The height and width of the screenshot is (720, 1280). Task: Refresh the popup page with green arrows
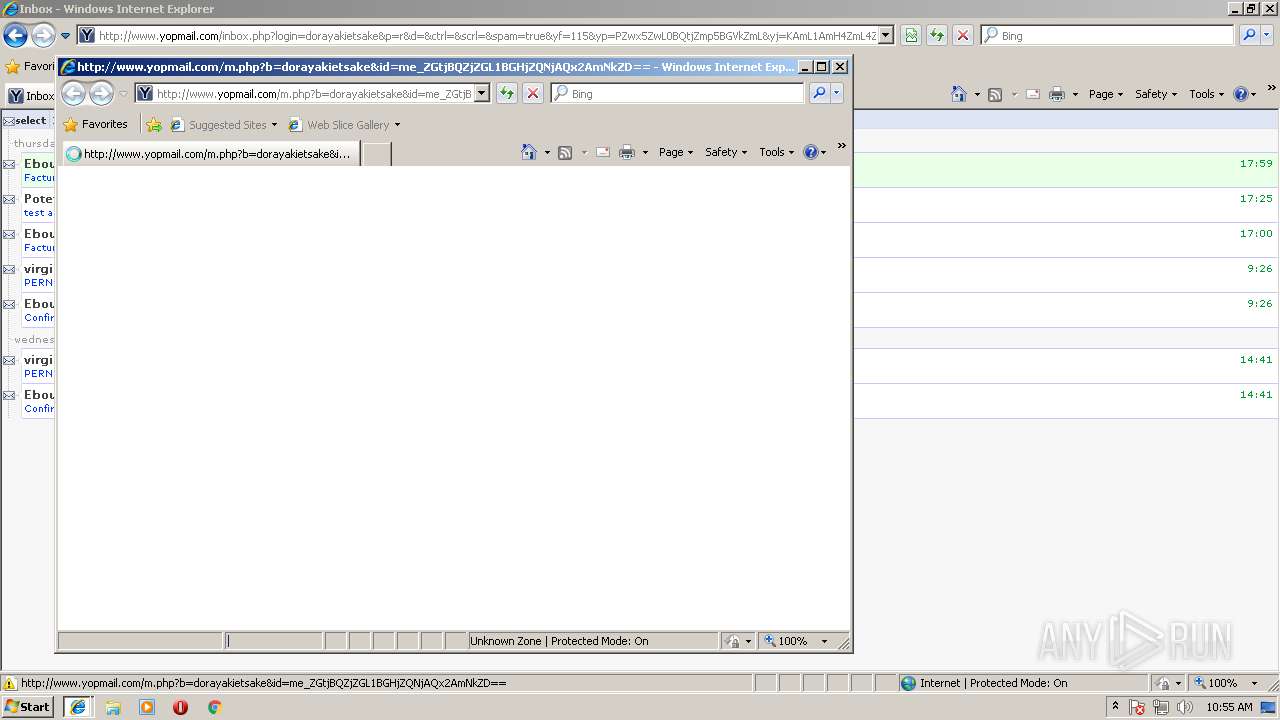507,93
